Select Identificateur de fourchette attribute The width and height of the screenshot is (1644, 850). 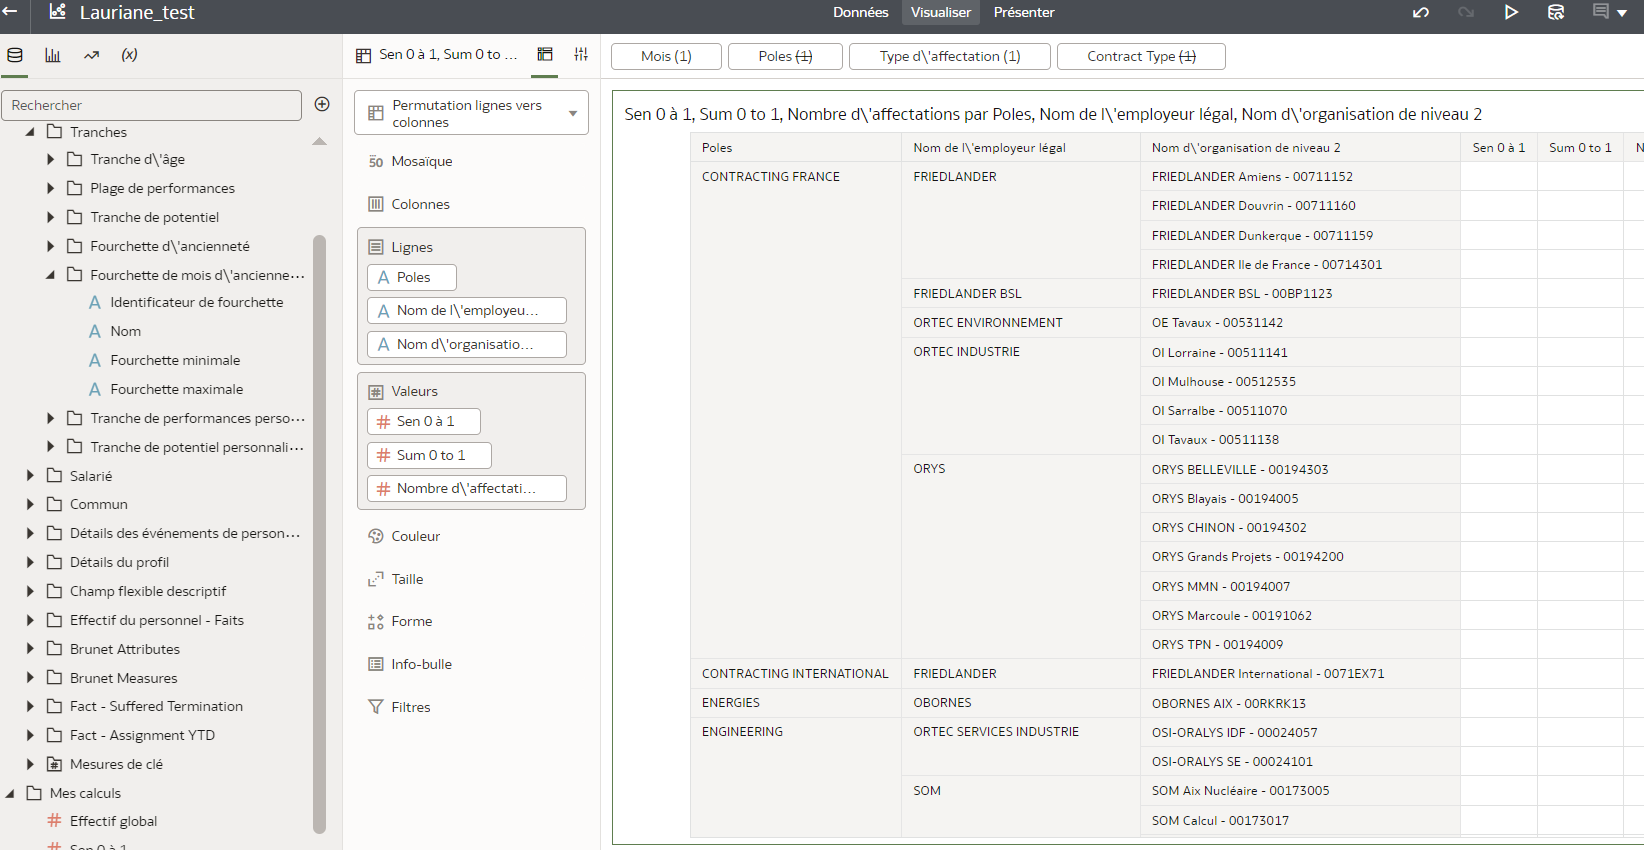click(196, 302)
